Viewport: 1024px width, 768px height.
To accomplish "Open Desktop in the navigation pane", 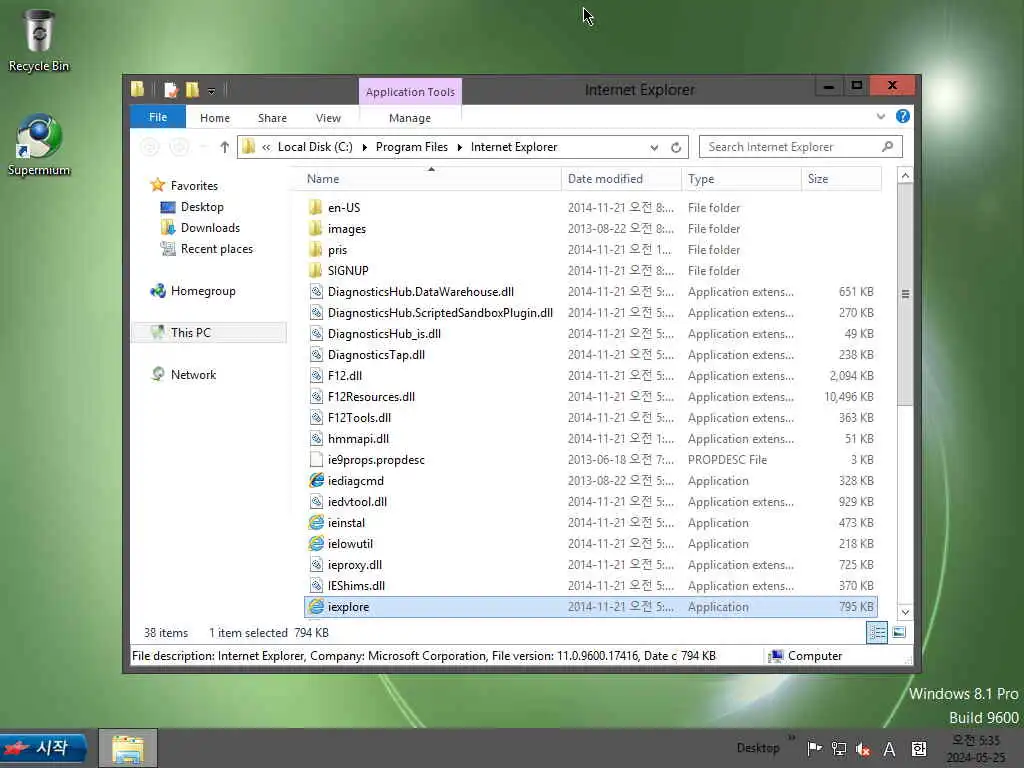I will pos(202,207).
